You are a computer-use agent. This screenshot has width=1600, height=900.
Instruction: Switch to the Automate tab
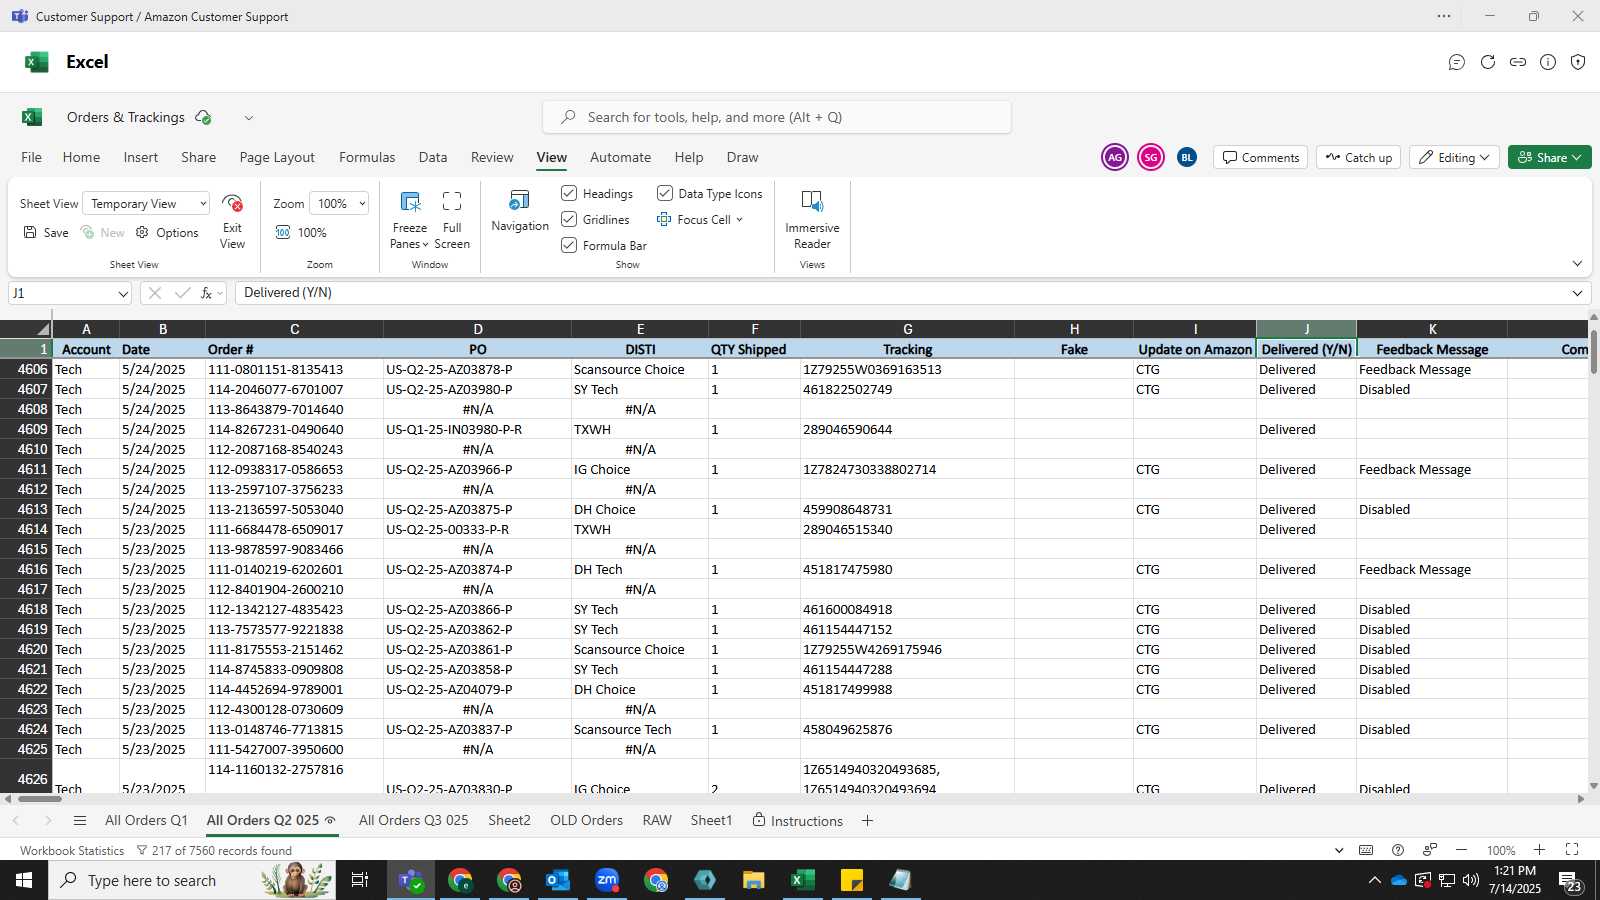click(x=620, y=157)
